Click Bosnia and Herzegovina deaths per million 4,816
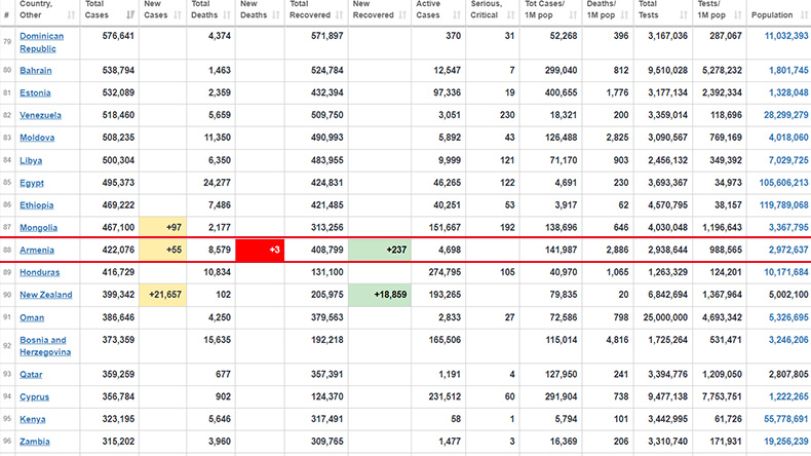 (618, 340)
